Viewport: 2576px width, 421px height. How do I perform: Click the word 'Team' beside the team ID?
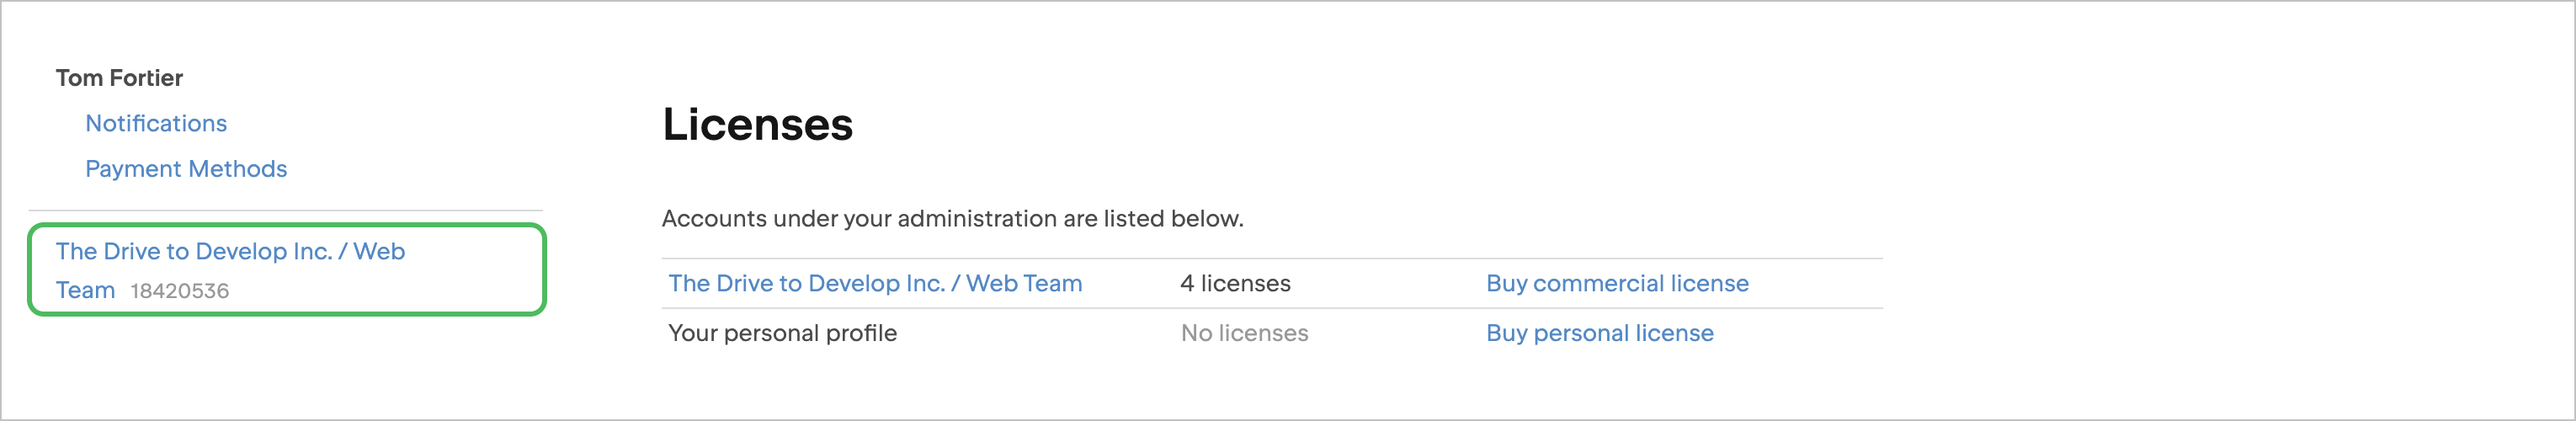(x=85, y=291)
